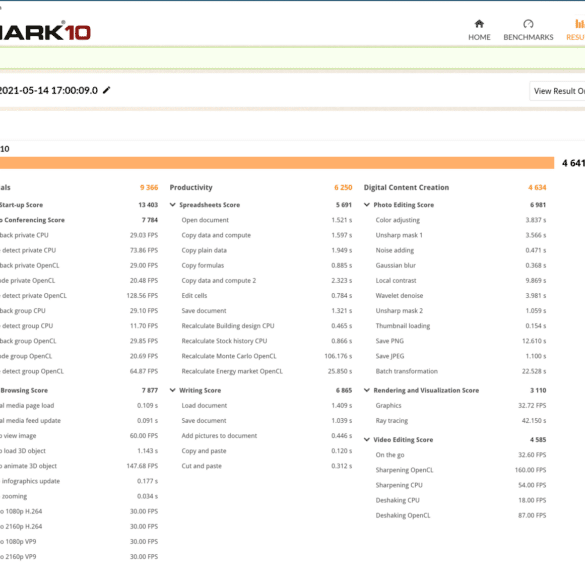Viewport: 585px width, 585px height.
Task: Click the Benchmarks gauge icon
Action: (528, 24)
